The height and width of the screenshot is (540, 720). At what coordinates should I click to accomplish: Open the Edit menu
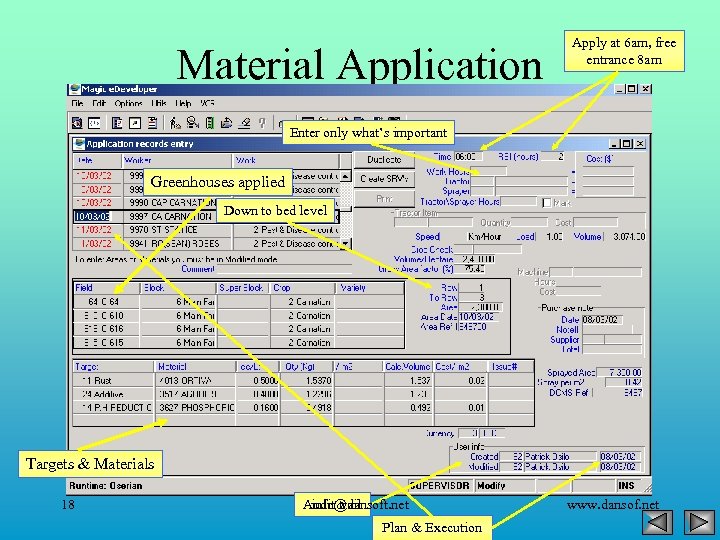click(99, 103)
